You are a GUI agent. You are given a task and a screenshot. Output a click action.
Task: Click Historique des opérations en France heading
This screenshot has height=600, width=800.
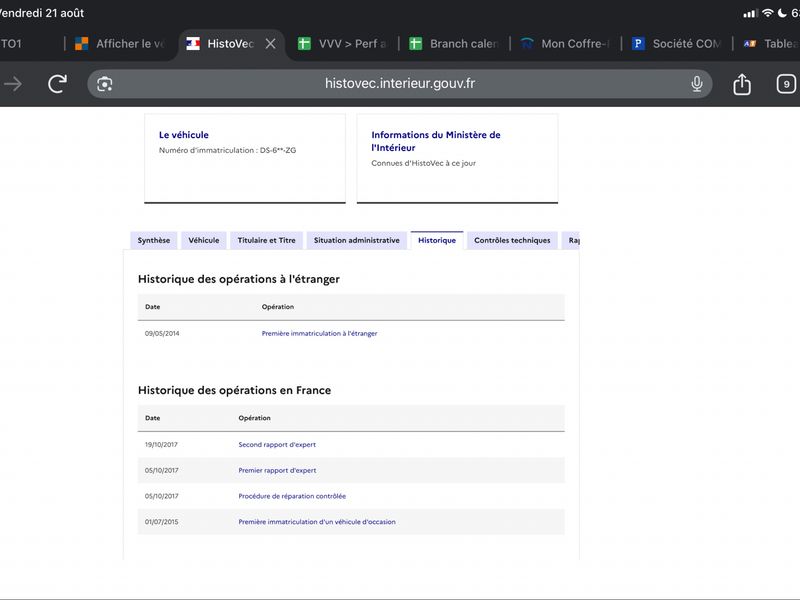(234, 390)
